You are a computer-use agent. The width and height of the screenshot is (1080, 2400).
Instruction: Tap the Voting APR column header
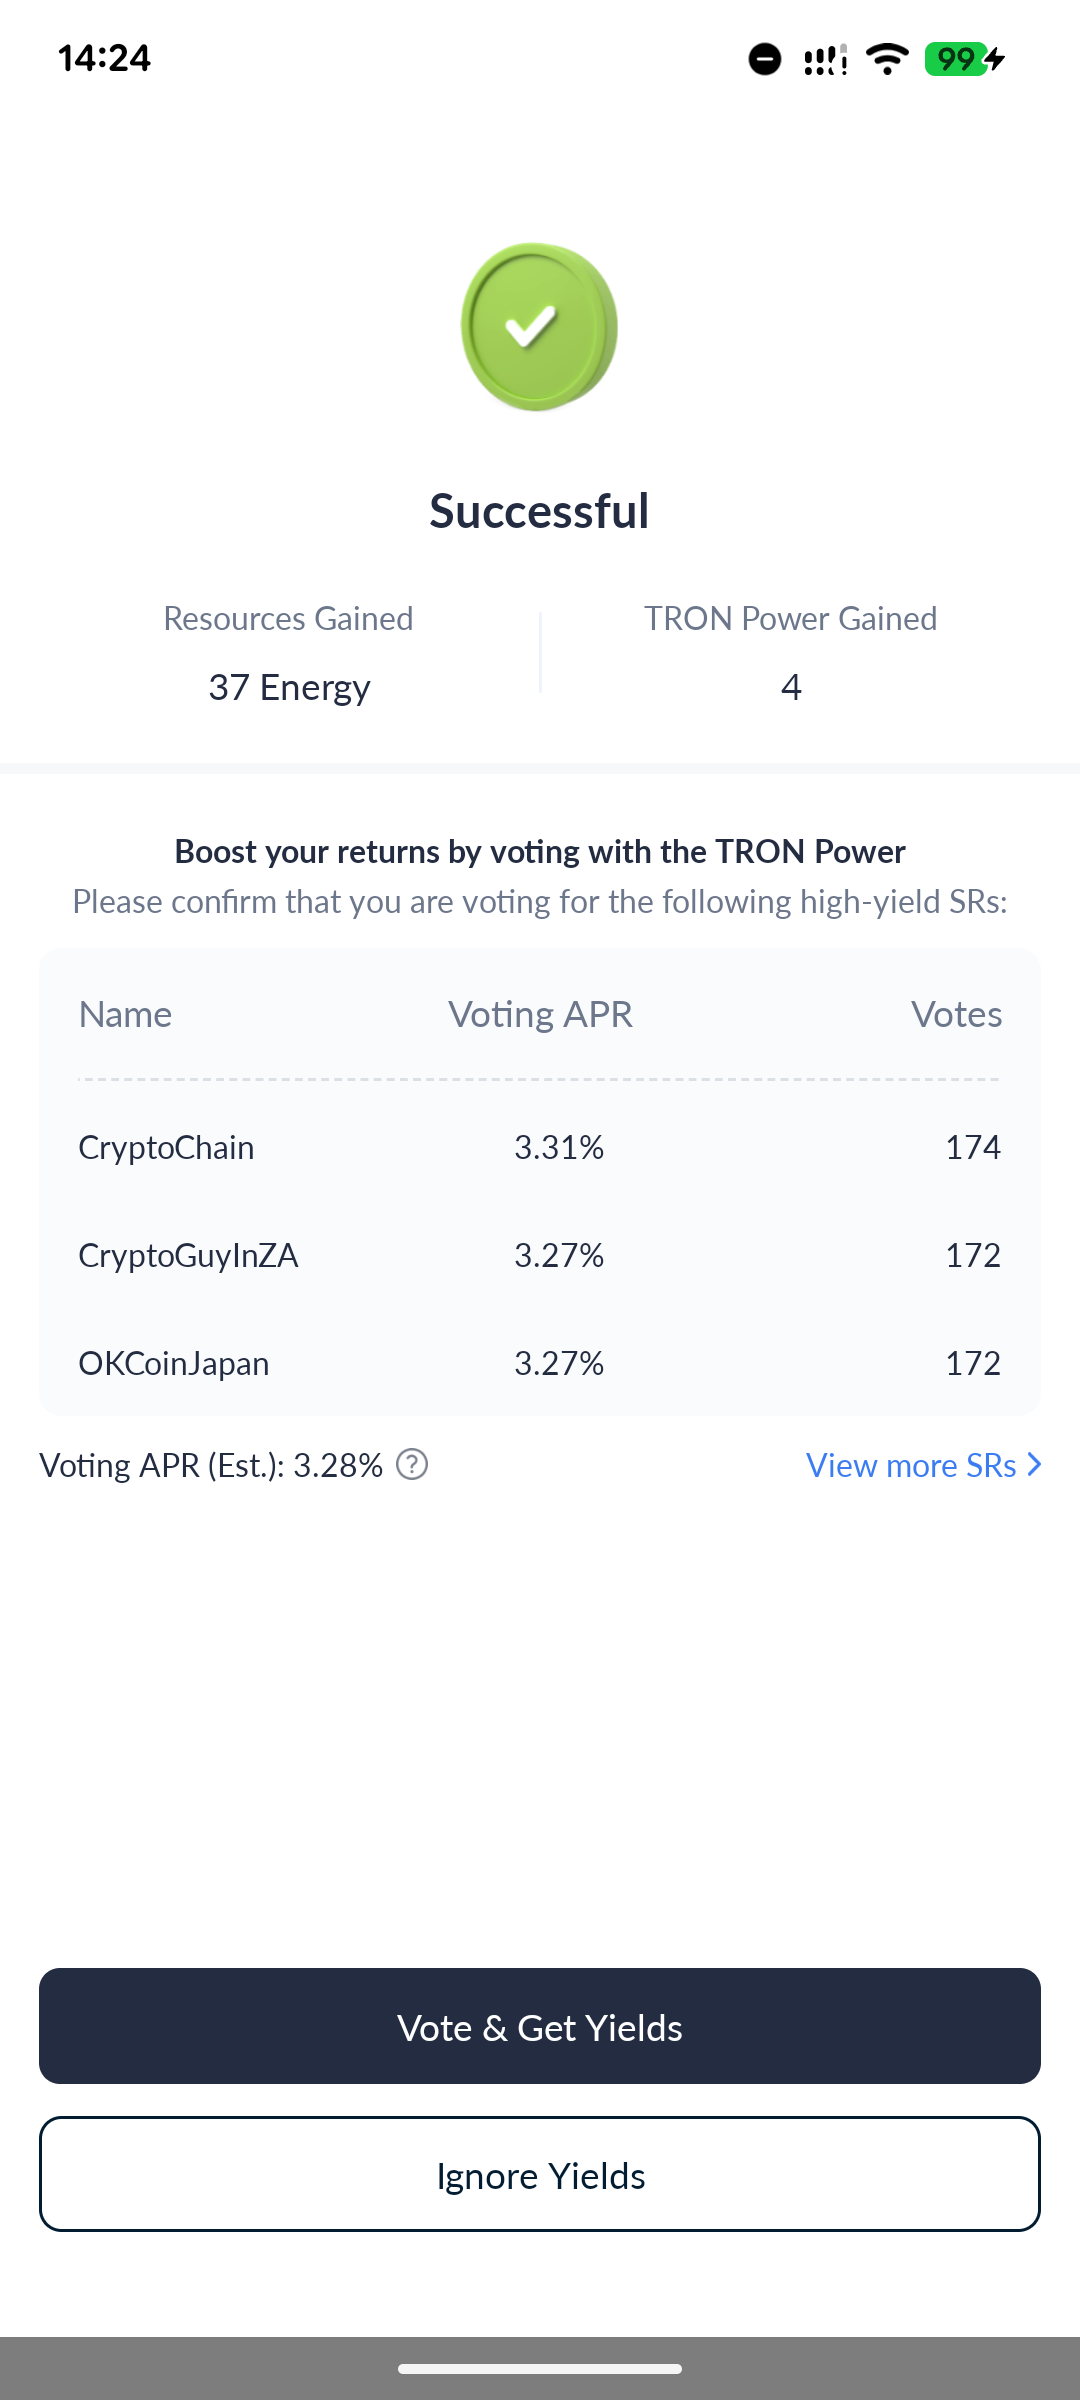(540, 1014)
